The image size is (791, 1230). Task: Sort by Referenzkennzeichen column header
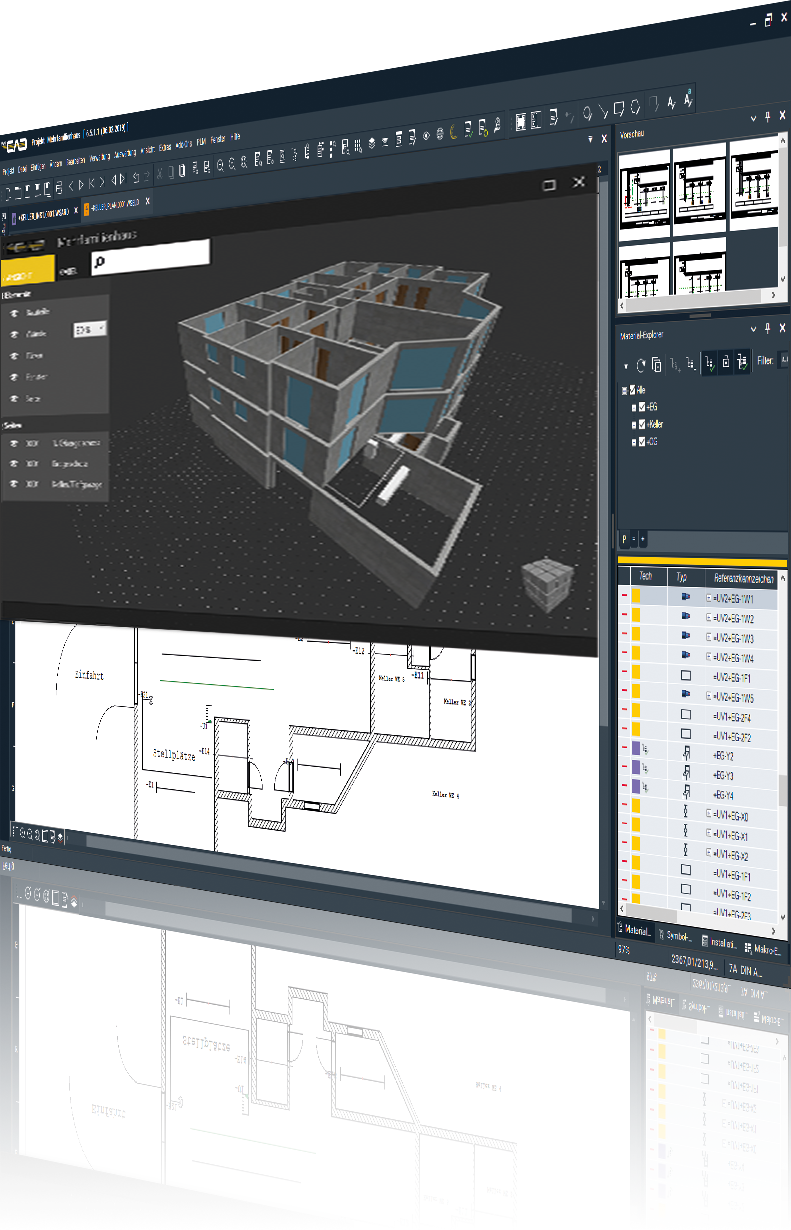click(743, 578)
